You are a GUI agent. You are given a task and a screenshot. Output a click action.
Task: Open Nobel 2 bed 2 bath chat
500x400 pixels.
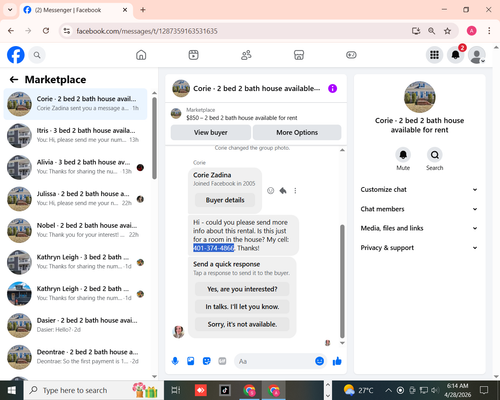coord(75,230)
